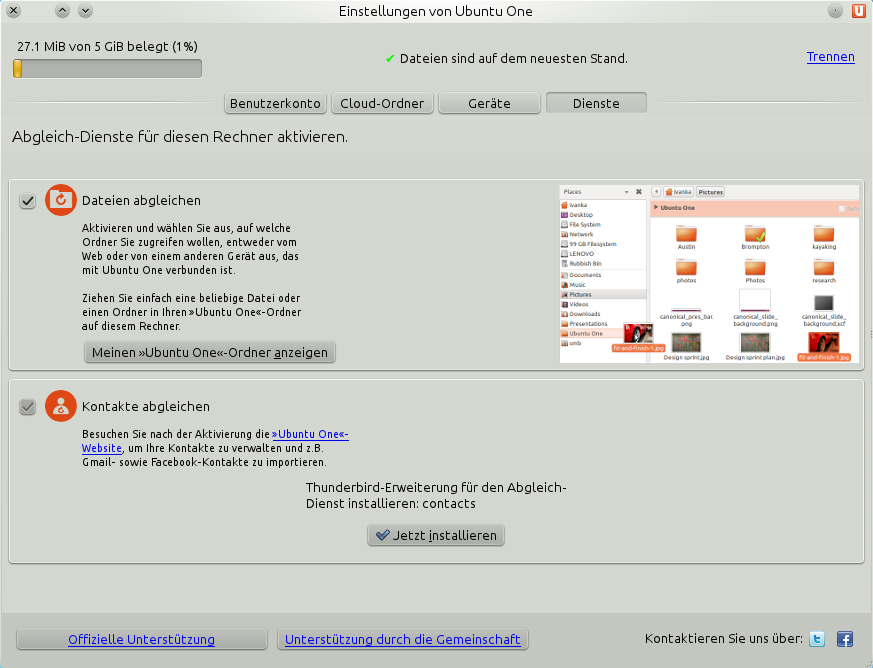Click the Twitter icon in the footer
This screenshot has width=873, height=668.
click(817, 639)
